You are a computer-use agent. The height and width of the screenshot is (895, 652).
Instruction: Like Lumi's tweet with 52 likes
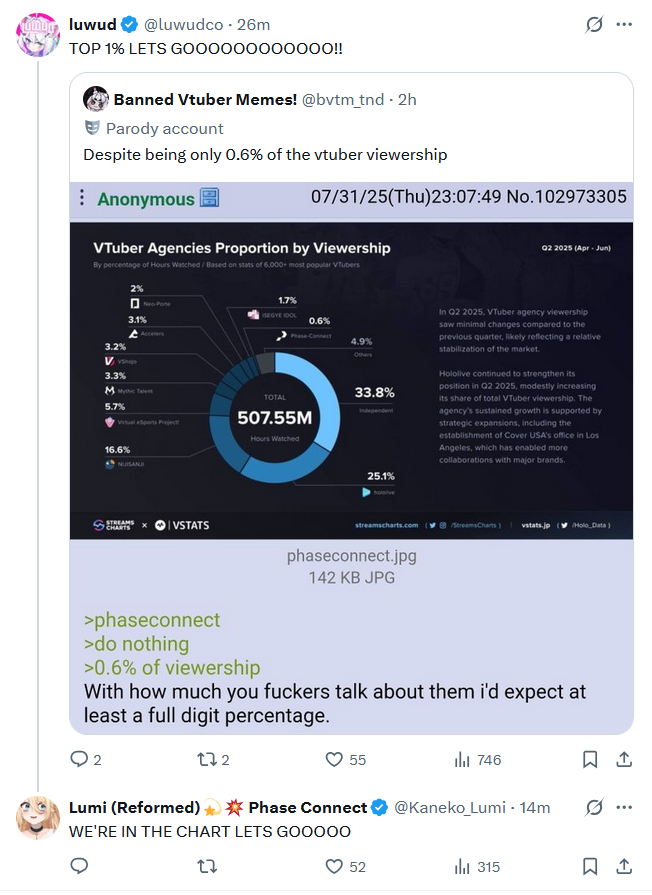click(345, 866)
